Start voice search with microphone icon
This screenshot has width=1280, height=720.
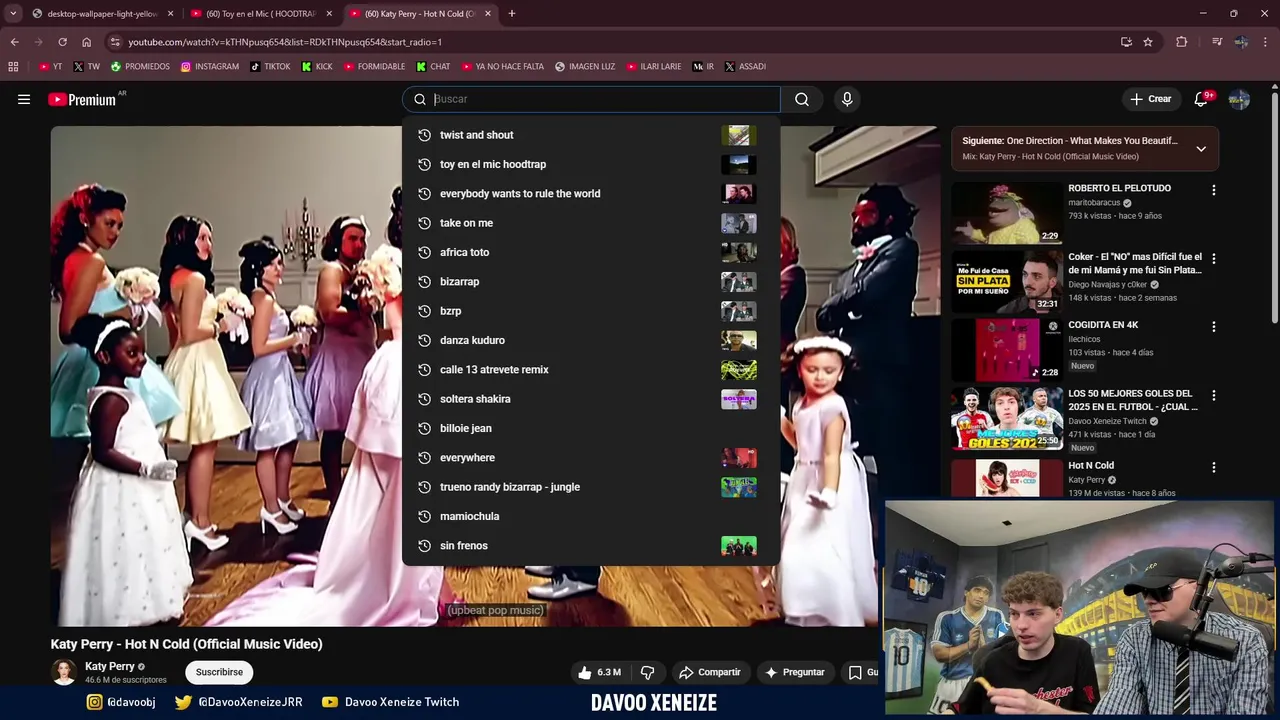pos(847,99)
